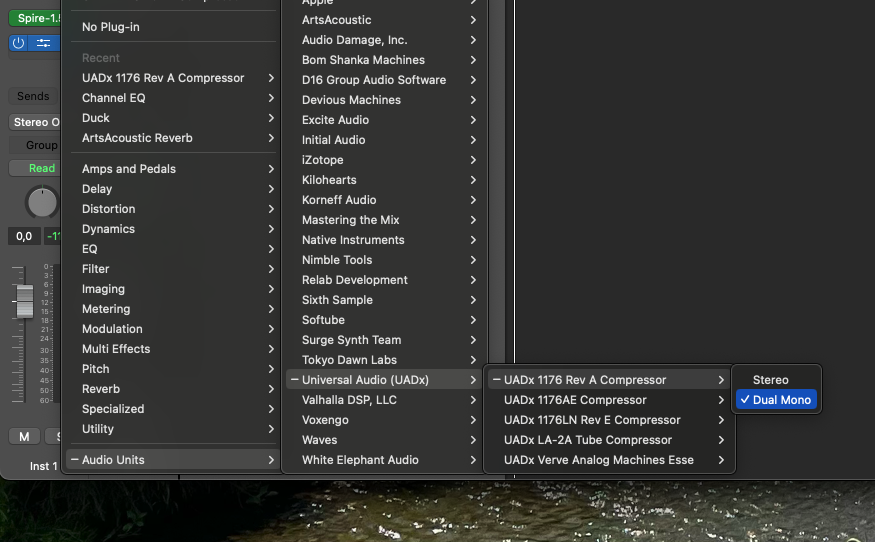Screen dimensions: 875x542
Task: Click the Spire-1 instrument slot
Action: pos(35,18)
